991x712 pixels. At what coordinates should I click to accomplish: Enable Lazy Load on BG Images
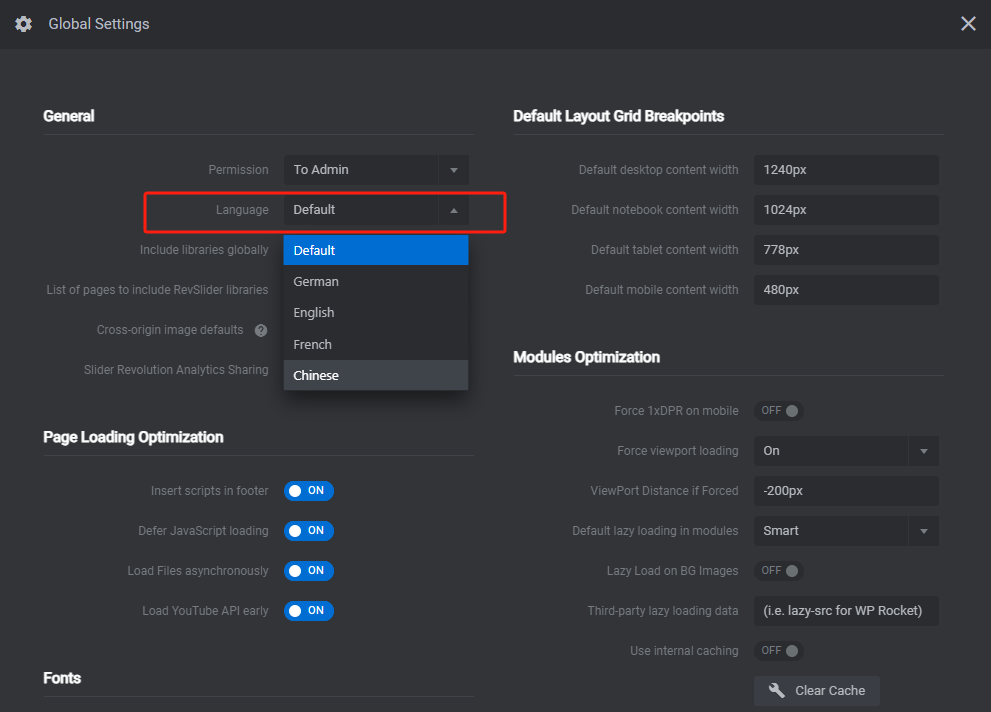tap(779, 571)
